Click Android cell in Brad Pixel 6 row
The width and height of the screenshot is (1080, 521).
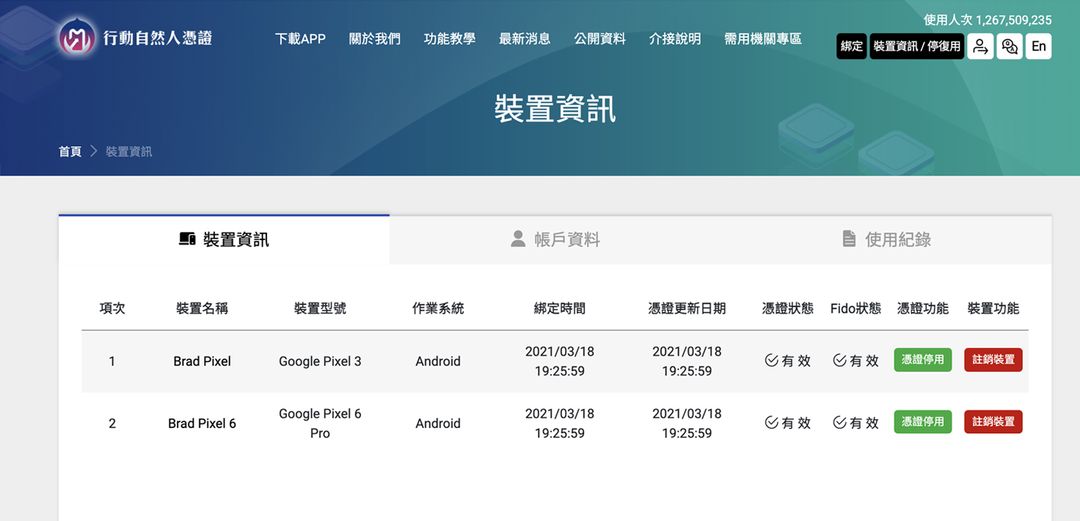438,423
